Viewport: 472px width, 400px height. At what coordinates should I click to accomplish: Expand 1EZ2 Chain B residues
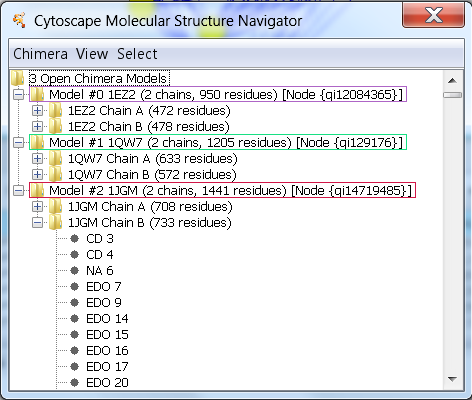pyautogui.click(x=37, y=127)
